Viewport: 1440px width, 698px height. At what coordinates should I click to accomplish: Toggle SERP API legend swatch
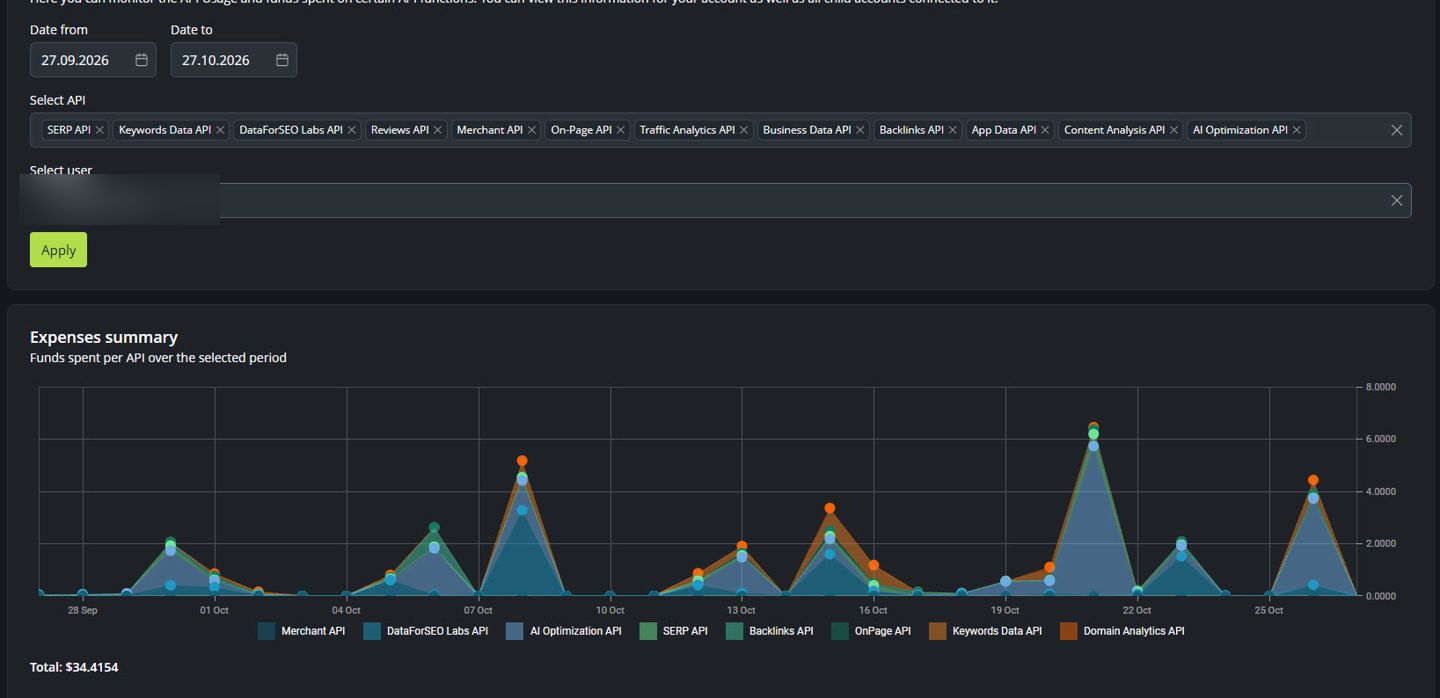648,631
